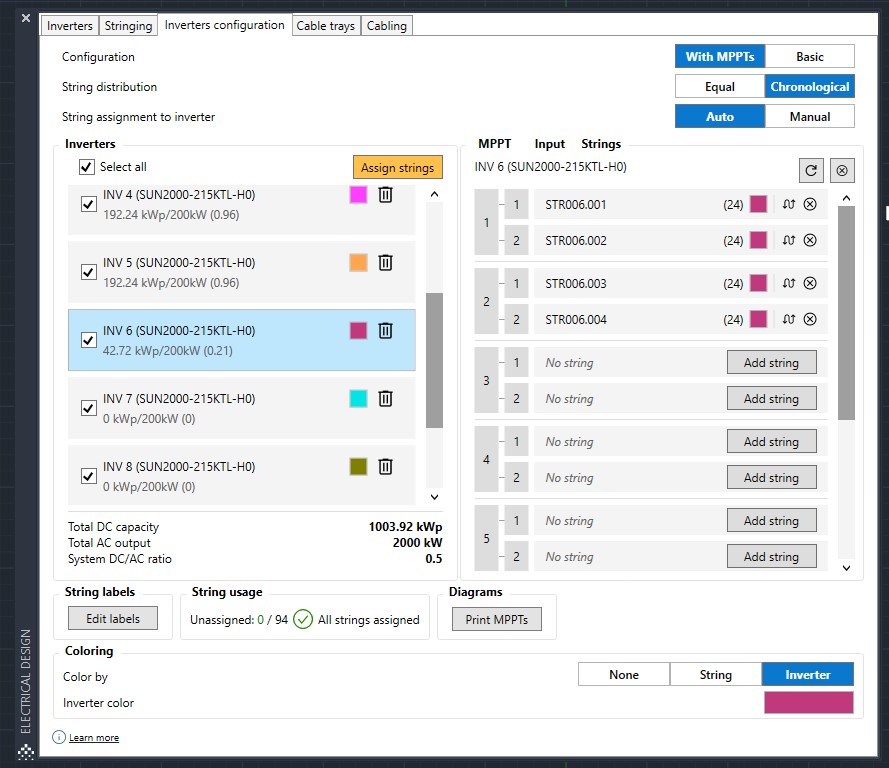Switch to the Cable trays tab
The width and height of the screenshot is (889, 768).
coord(325,26)
